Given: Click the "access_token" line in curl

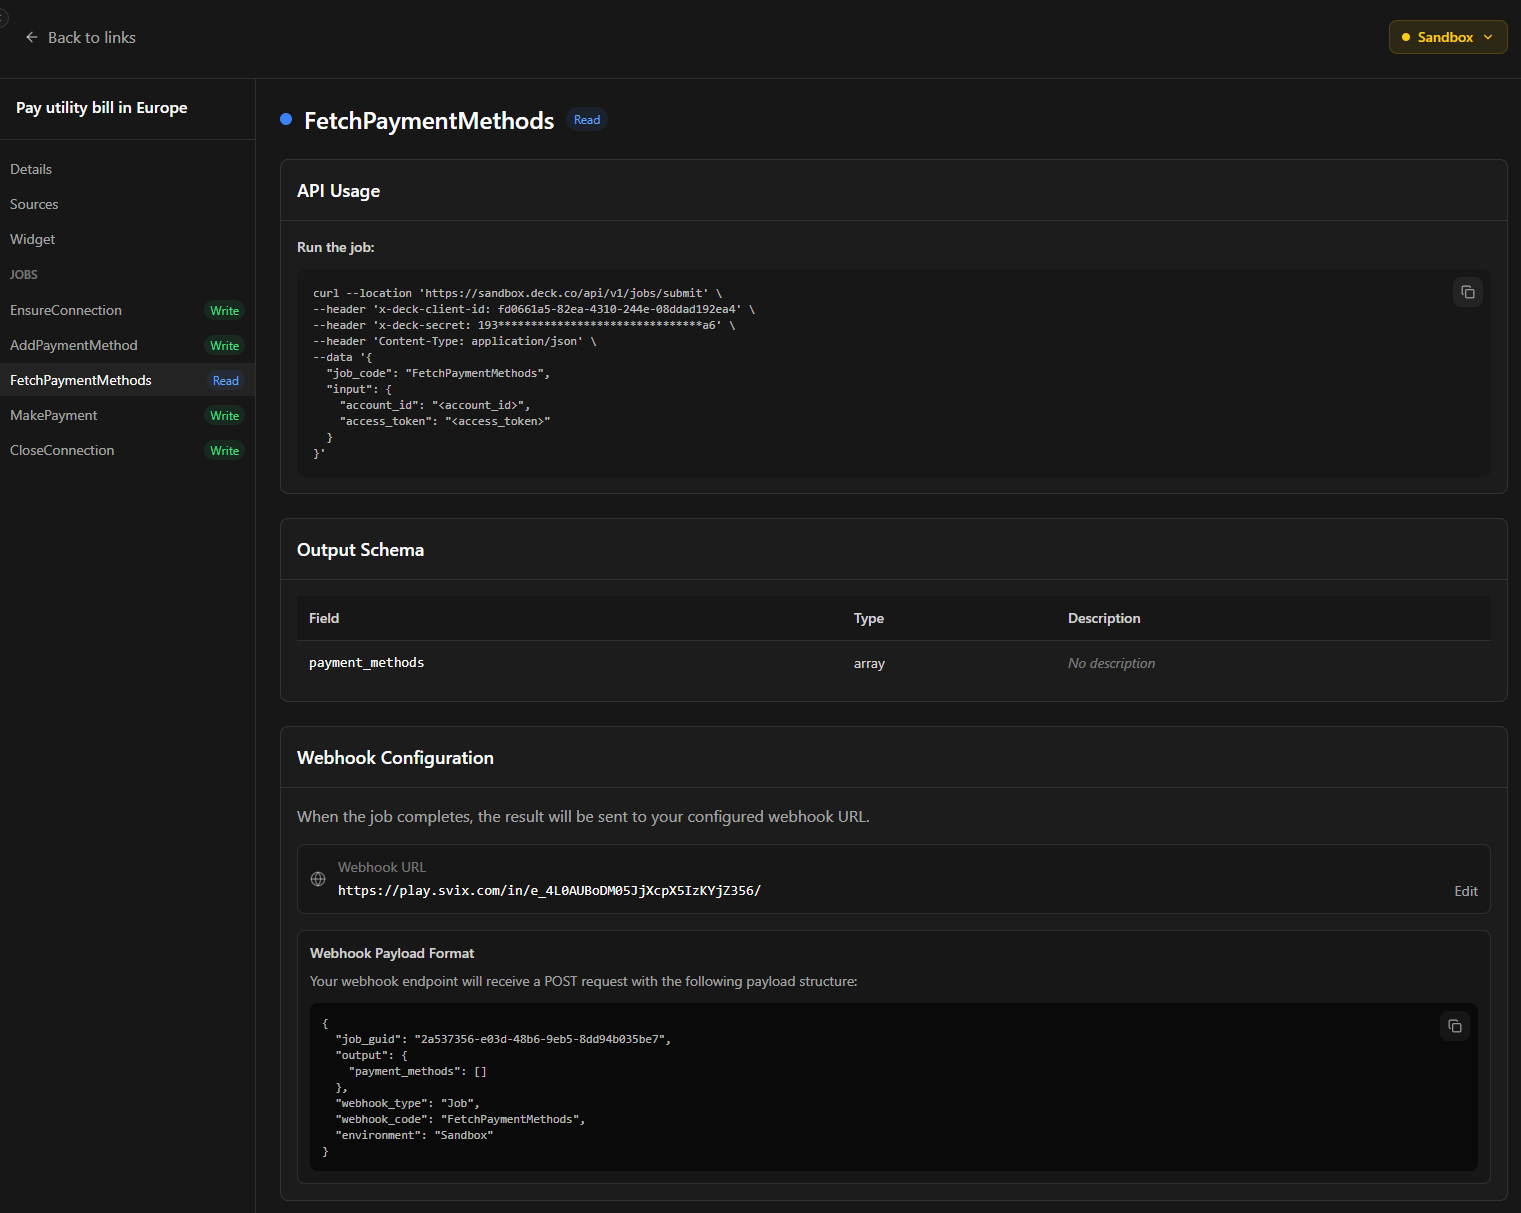Looking at the screenshot, I should click(445, 421).
